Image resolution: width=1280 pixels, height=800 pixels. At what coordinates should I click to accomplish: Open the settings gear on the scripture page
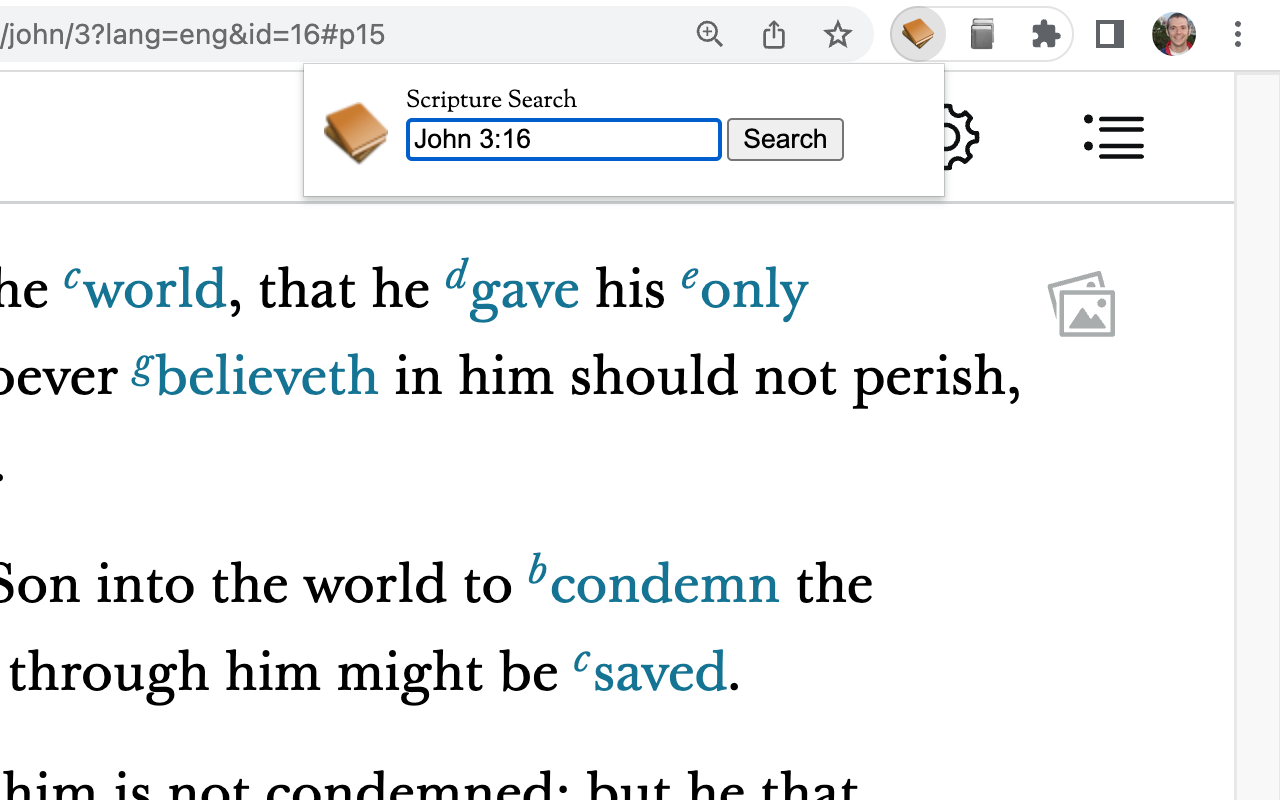[x=953, y=137]
